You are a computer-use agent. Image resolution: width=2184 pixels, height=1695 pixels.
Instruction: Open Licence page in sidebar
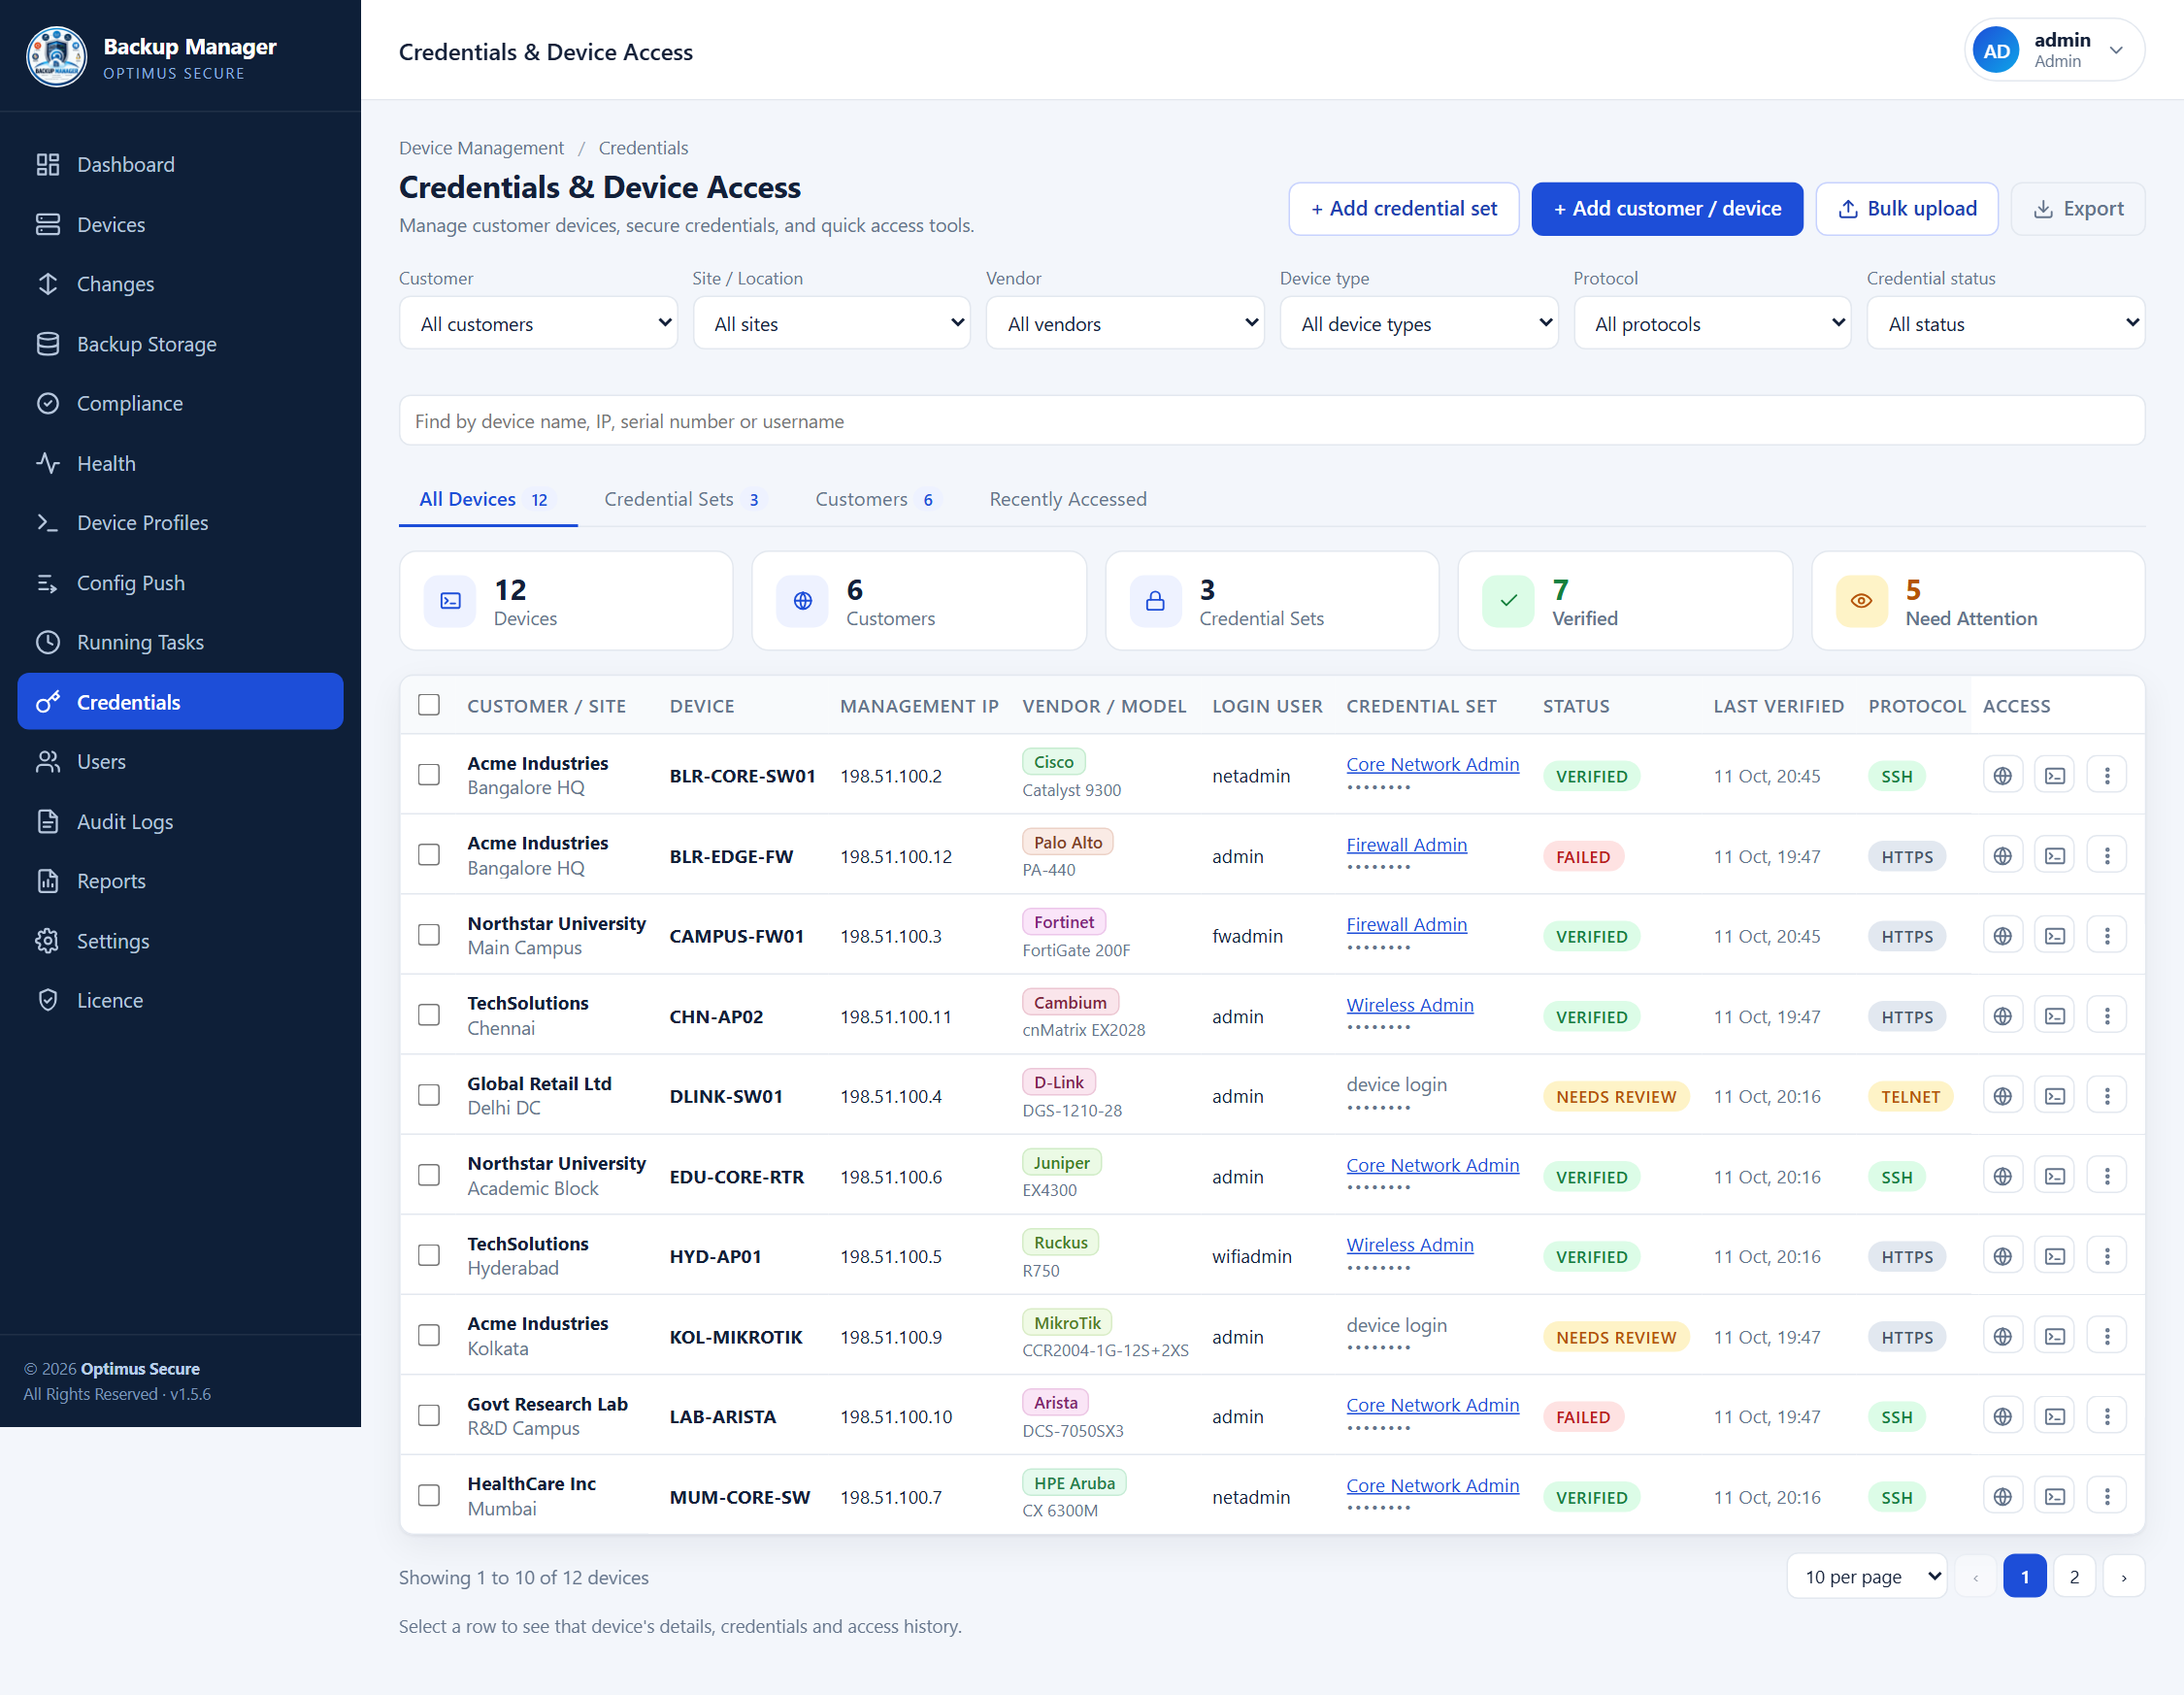tap(180, 1000)
